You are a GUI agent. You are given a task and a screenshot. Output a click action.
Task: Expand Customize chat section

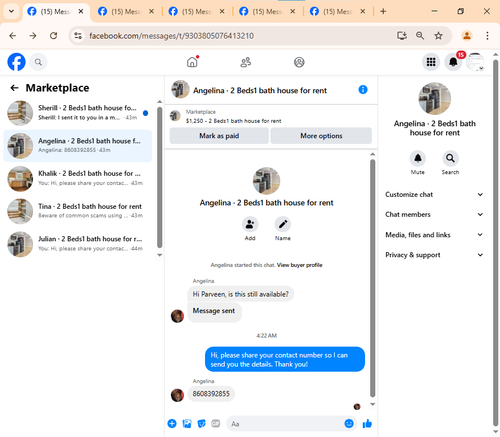434,195
